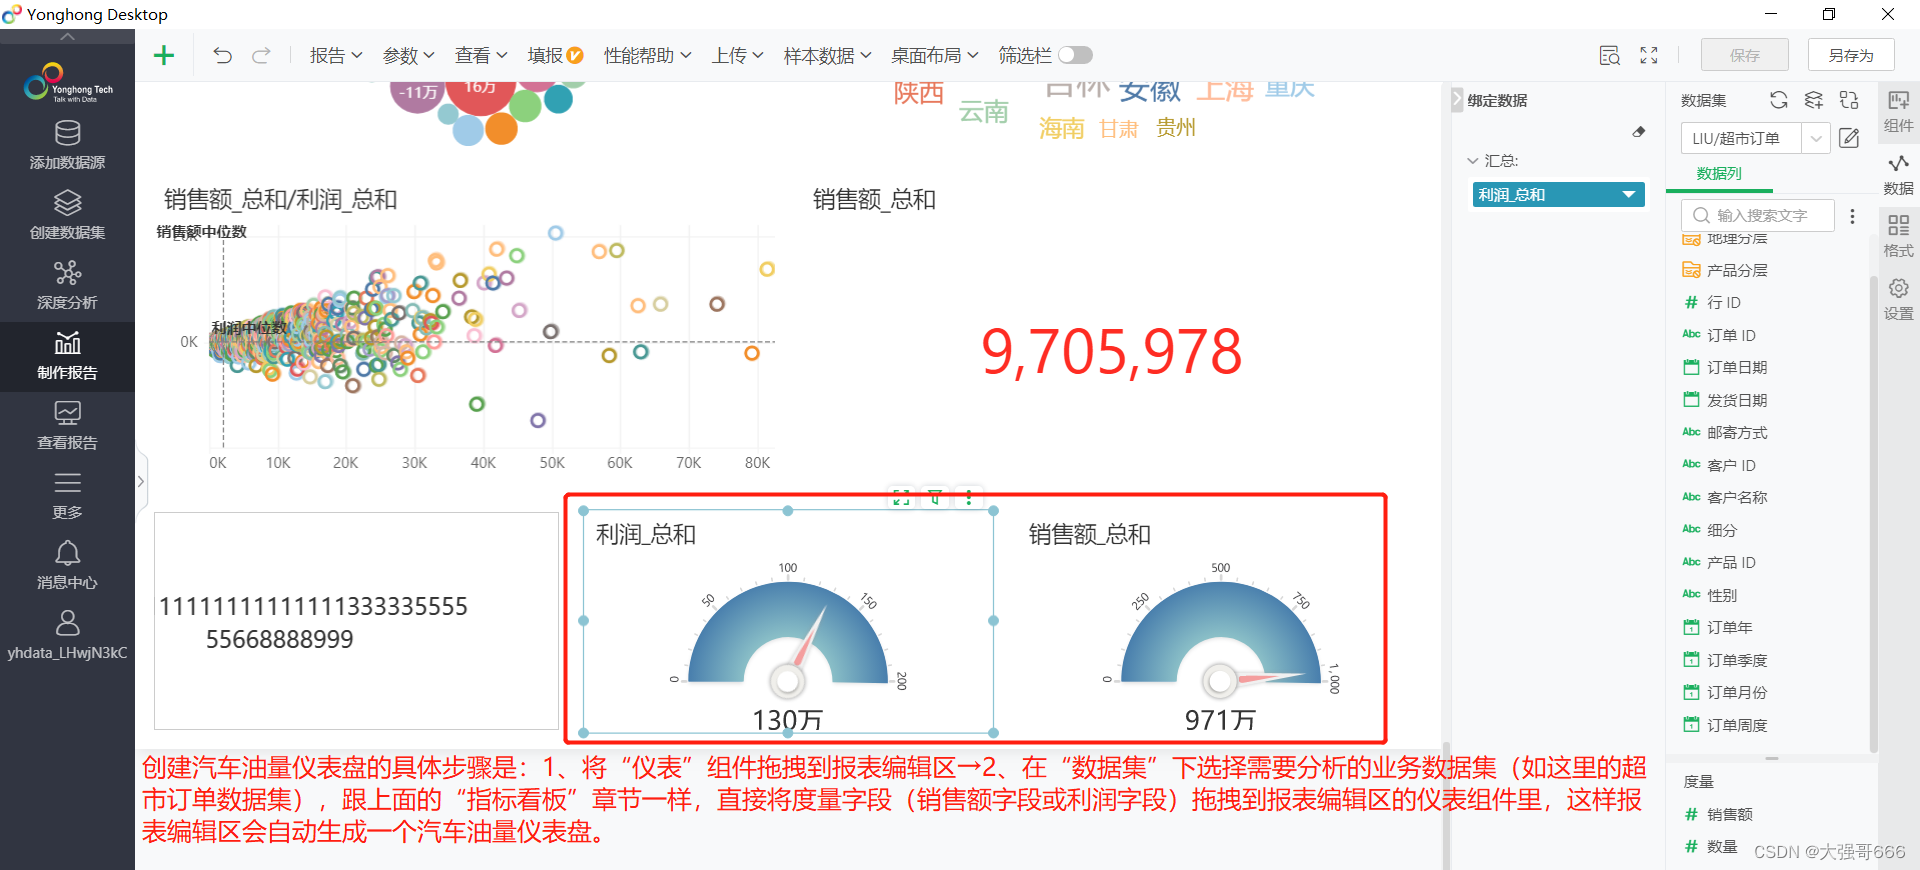Click the green plus add button
Image resolution: width=1920 pixels, height=870 pixels.
164,55
